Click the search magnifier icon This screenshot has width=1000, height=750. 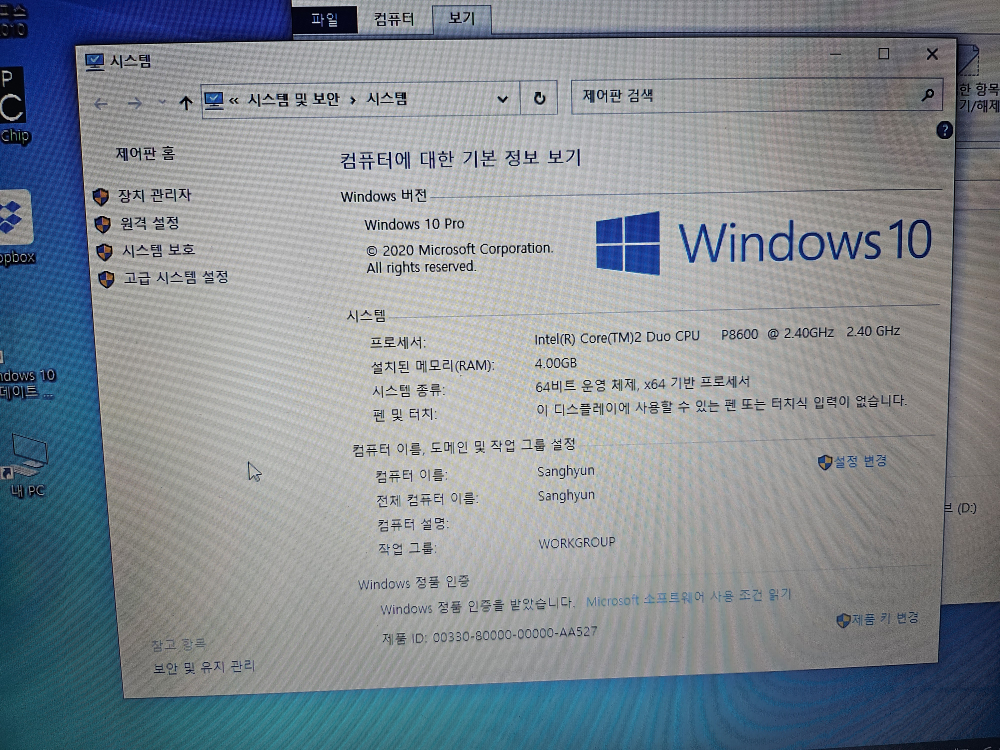point(927,96)
